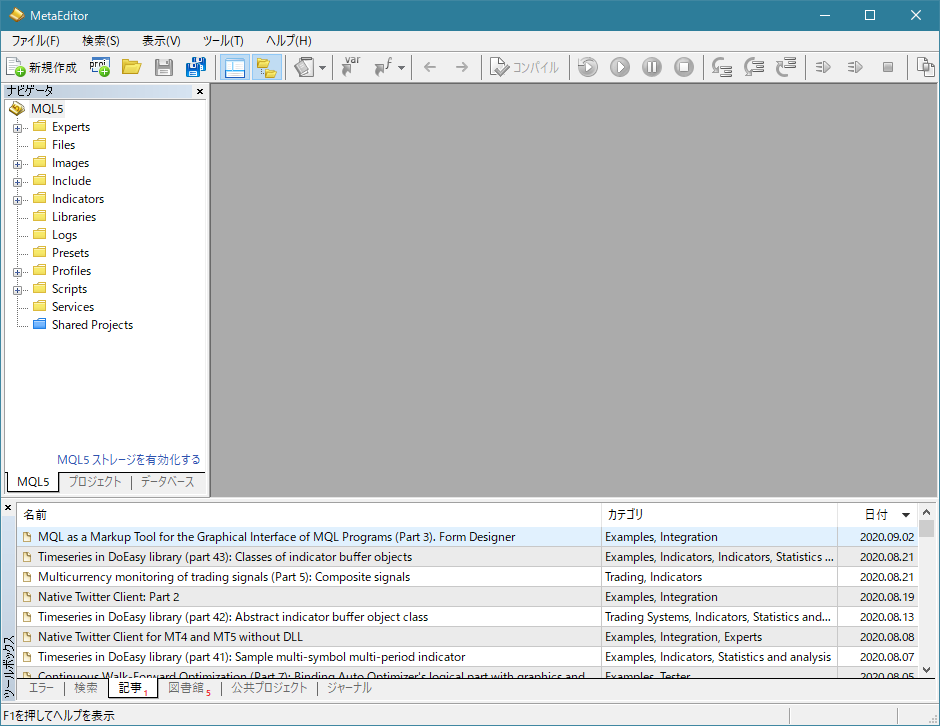
Task: Close the ナビゲータ navigator panel
Action: tap(199, 91)
